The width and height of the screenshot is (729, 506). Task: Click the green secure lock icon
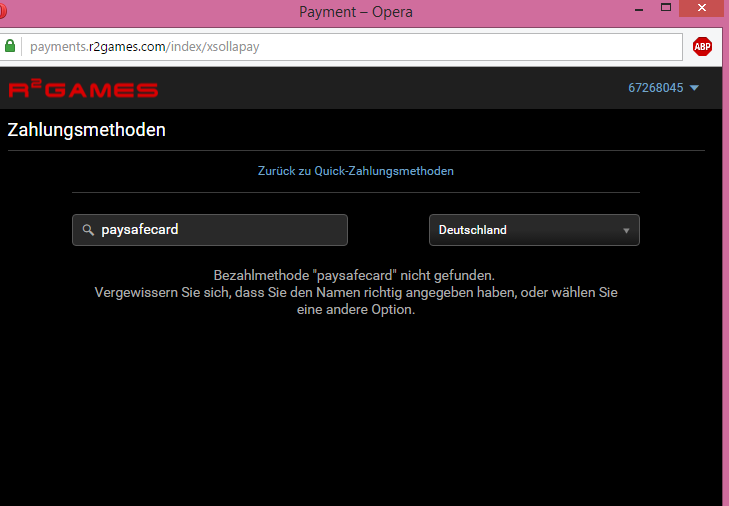click(x=10, y=46)
